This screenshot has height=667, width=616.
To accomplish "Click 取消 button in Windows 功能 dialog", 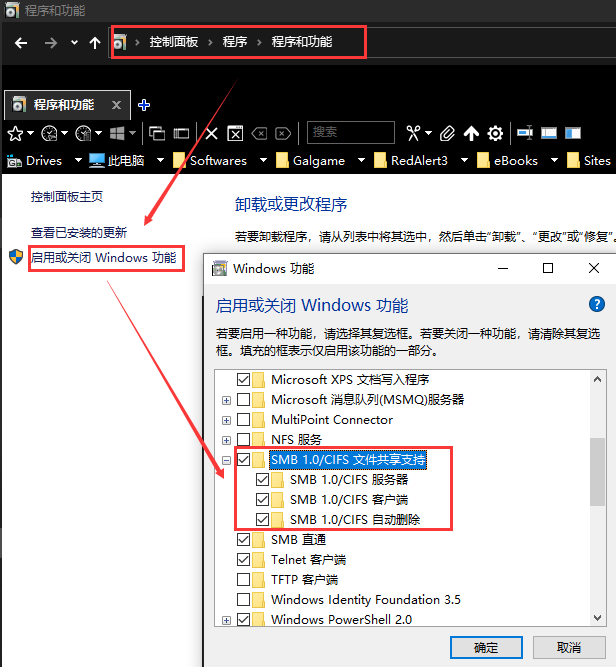I will (569, 648).
